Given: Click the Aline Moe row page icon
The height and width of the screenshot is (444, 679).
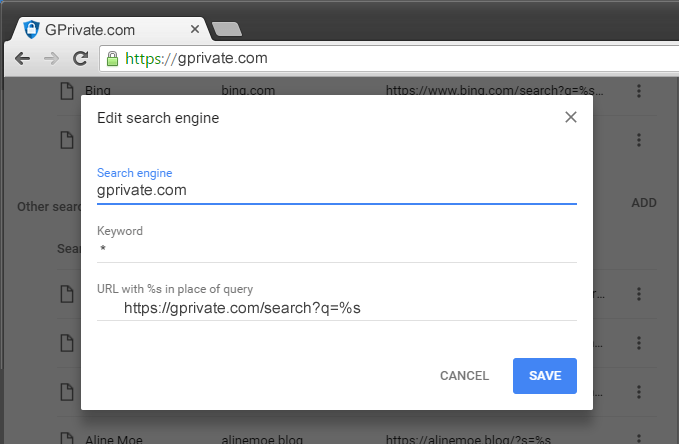Looking at the screenshot, I should point(66,437).
